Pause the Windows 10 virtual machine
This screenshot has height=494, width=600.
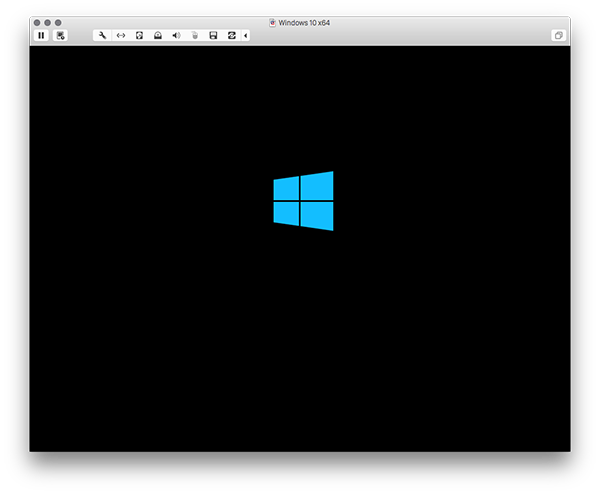[41, 36]
